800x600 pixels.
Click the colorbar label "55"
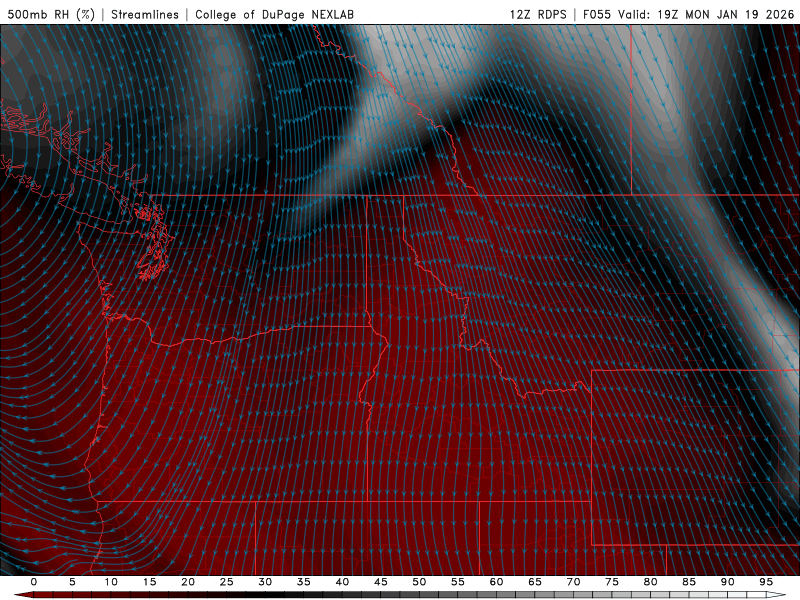(x=458, y=582)
